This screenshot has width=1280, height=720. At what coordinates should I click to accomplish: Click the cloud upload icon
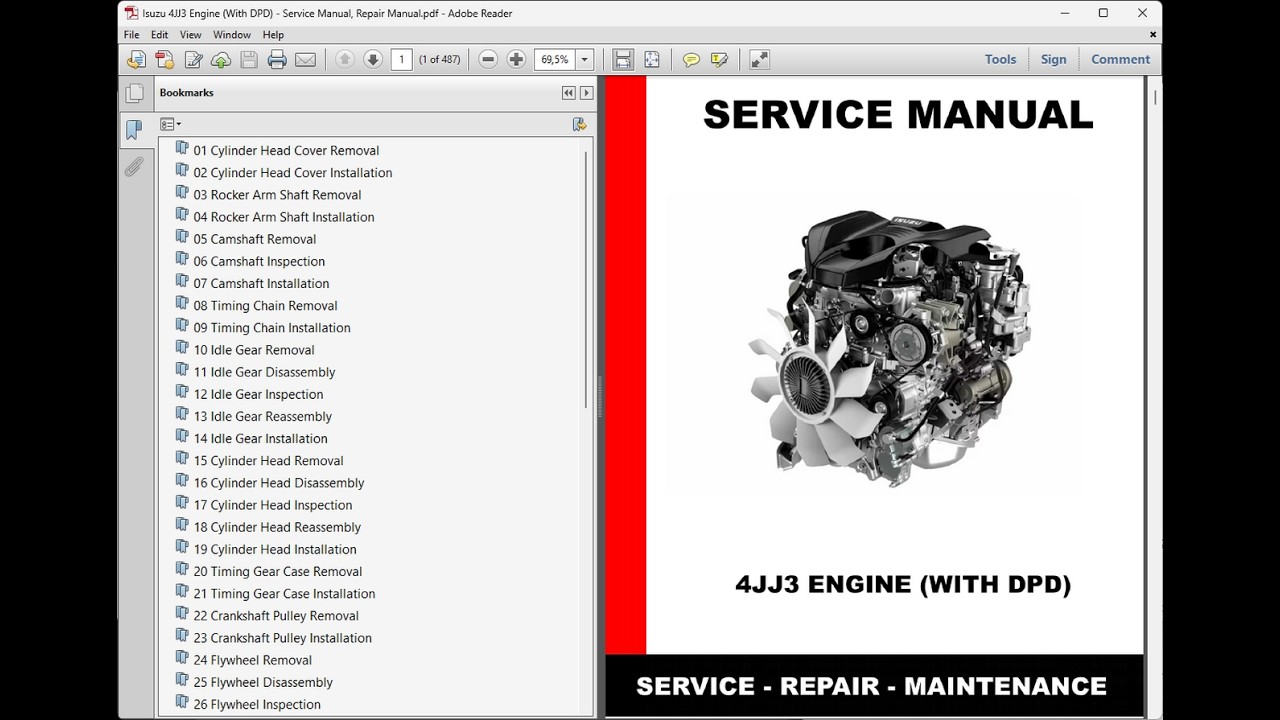[221, 60]
